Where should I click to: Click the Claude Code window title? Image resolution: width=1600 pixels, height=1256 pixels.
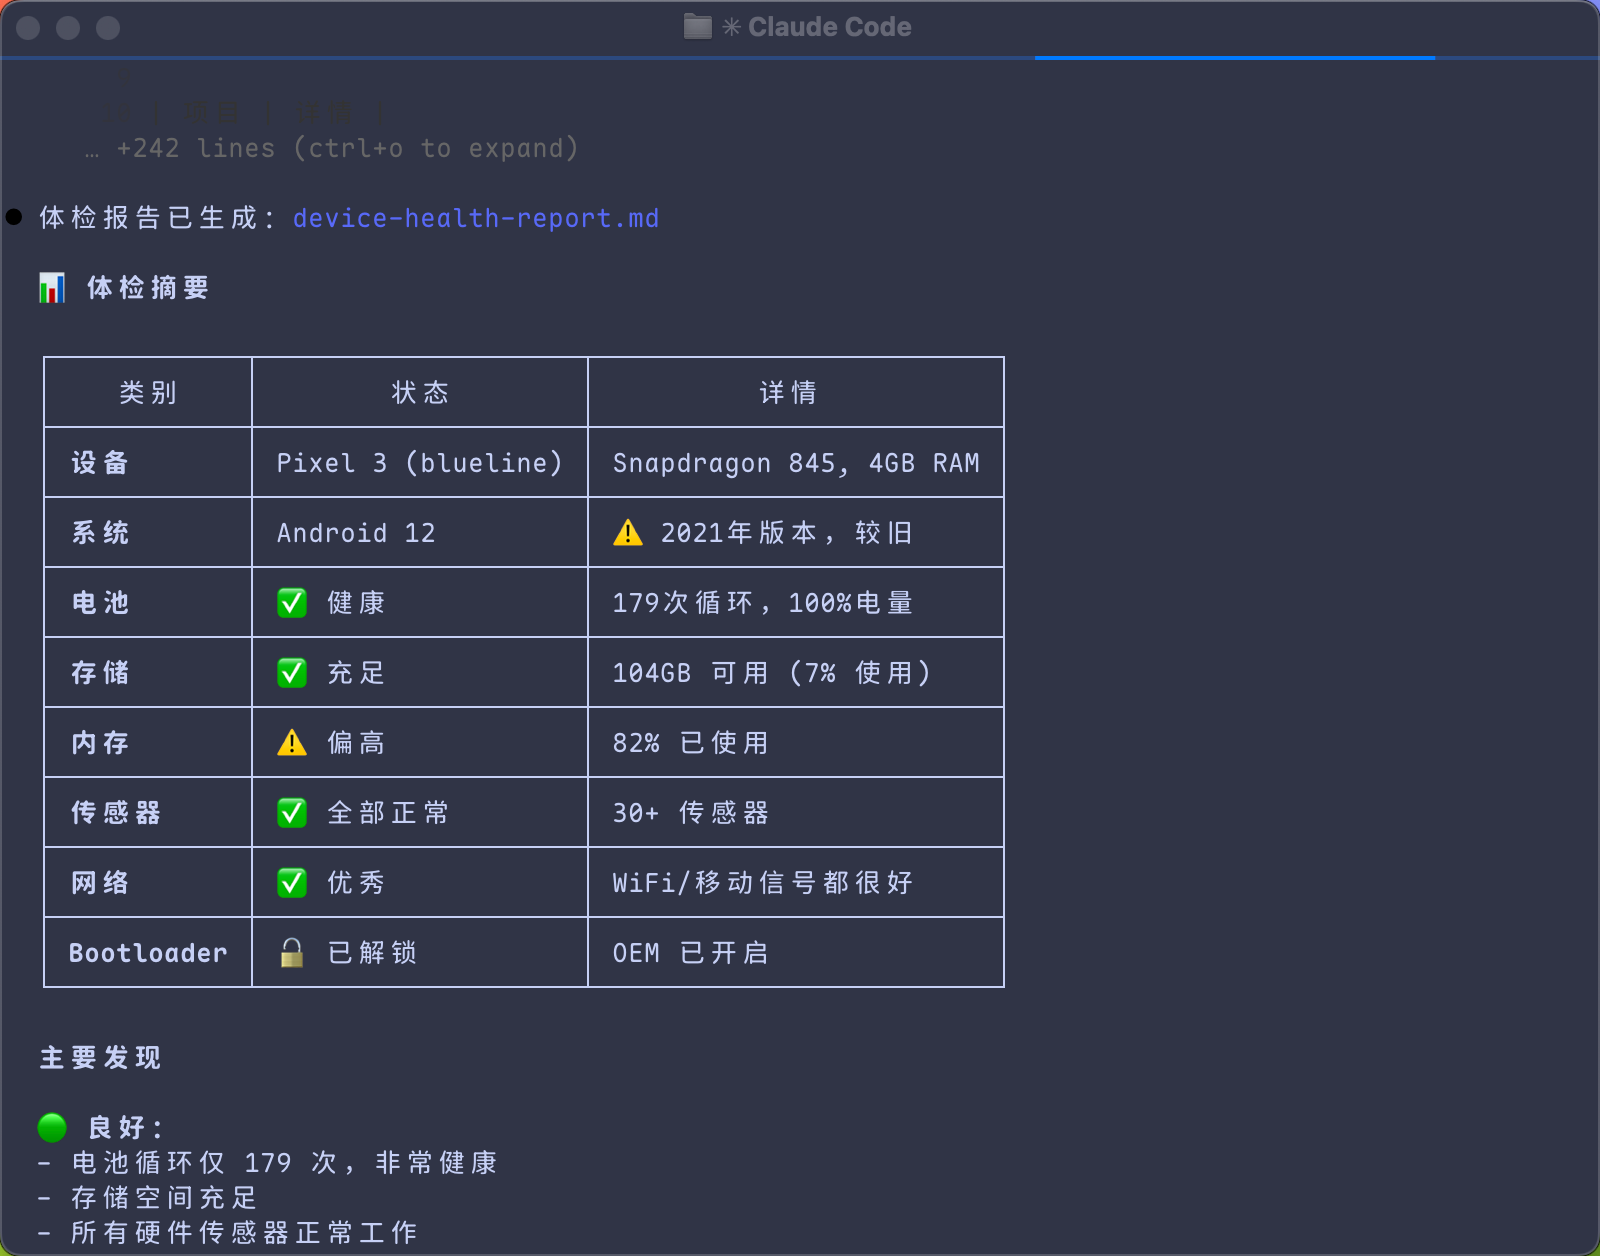click(x=829, y=27)
